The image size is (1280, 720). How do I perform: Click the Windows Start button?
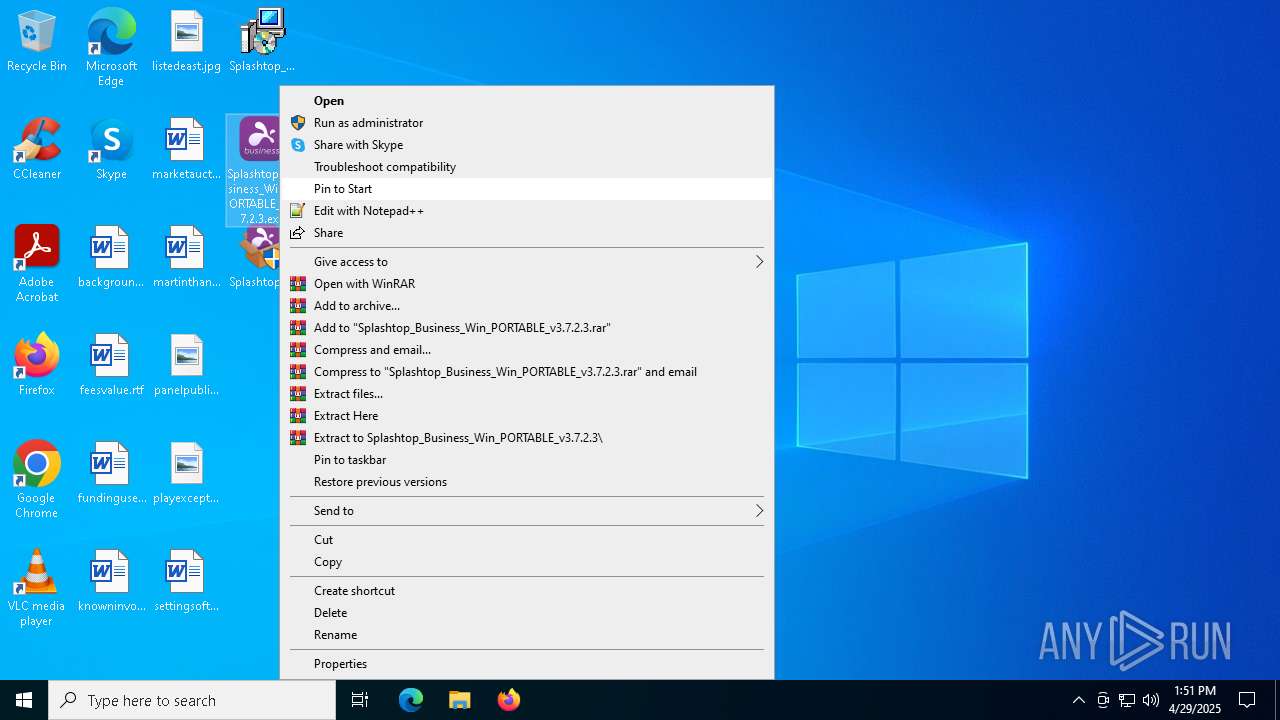click(24, 700)
